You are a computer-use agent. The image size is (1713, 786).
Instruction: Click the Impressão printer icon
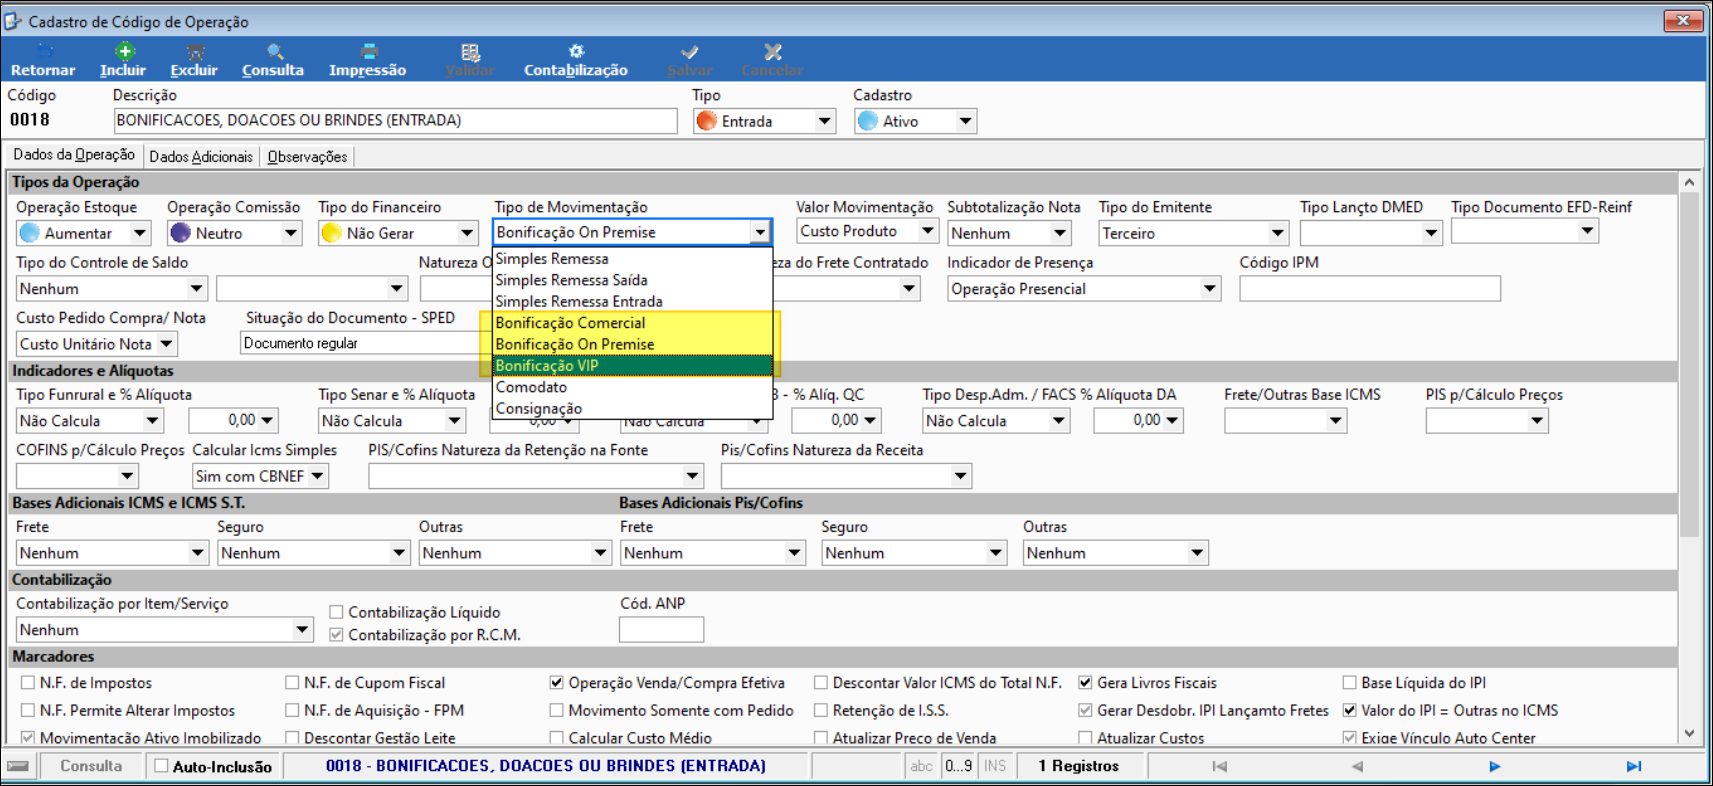tap(368, 52)
